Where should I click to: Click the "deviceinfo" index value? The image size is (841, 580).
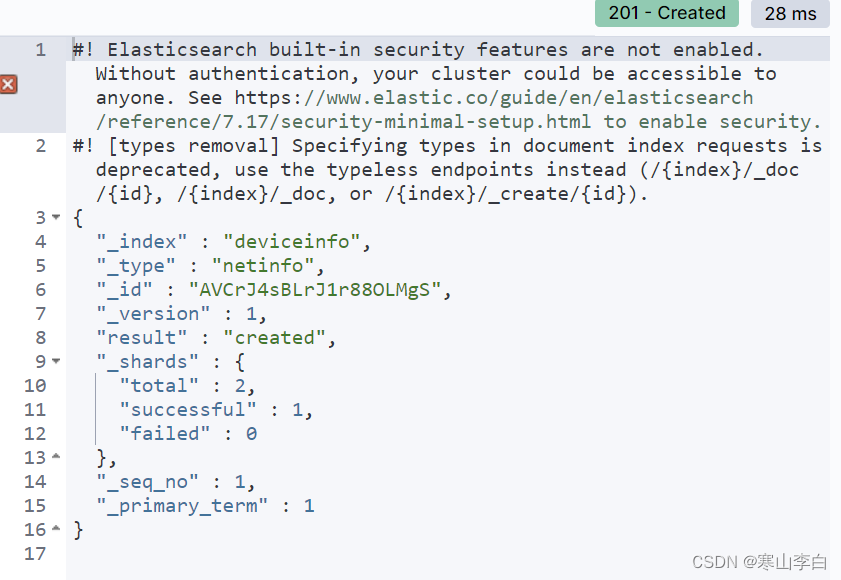coord(292,241)
